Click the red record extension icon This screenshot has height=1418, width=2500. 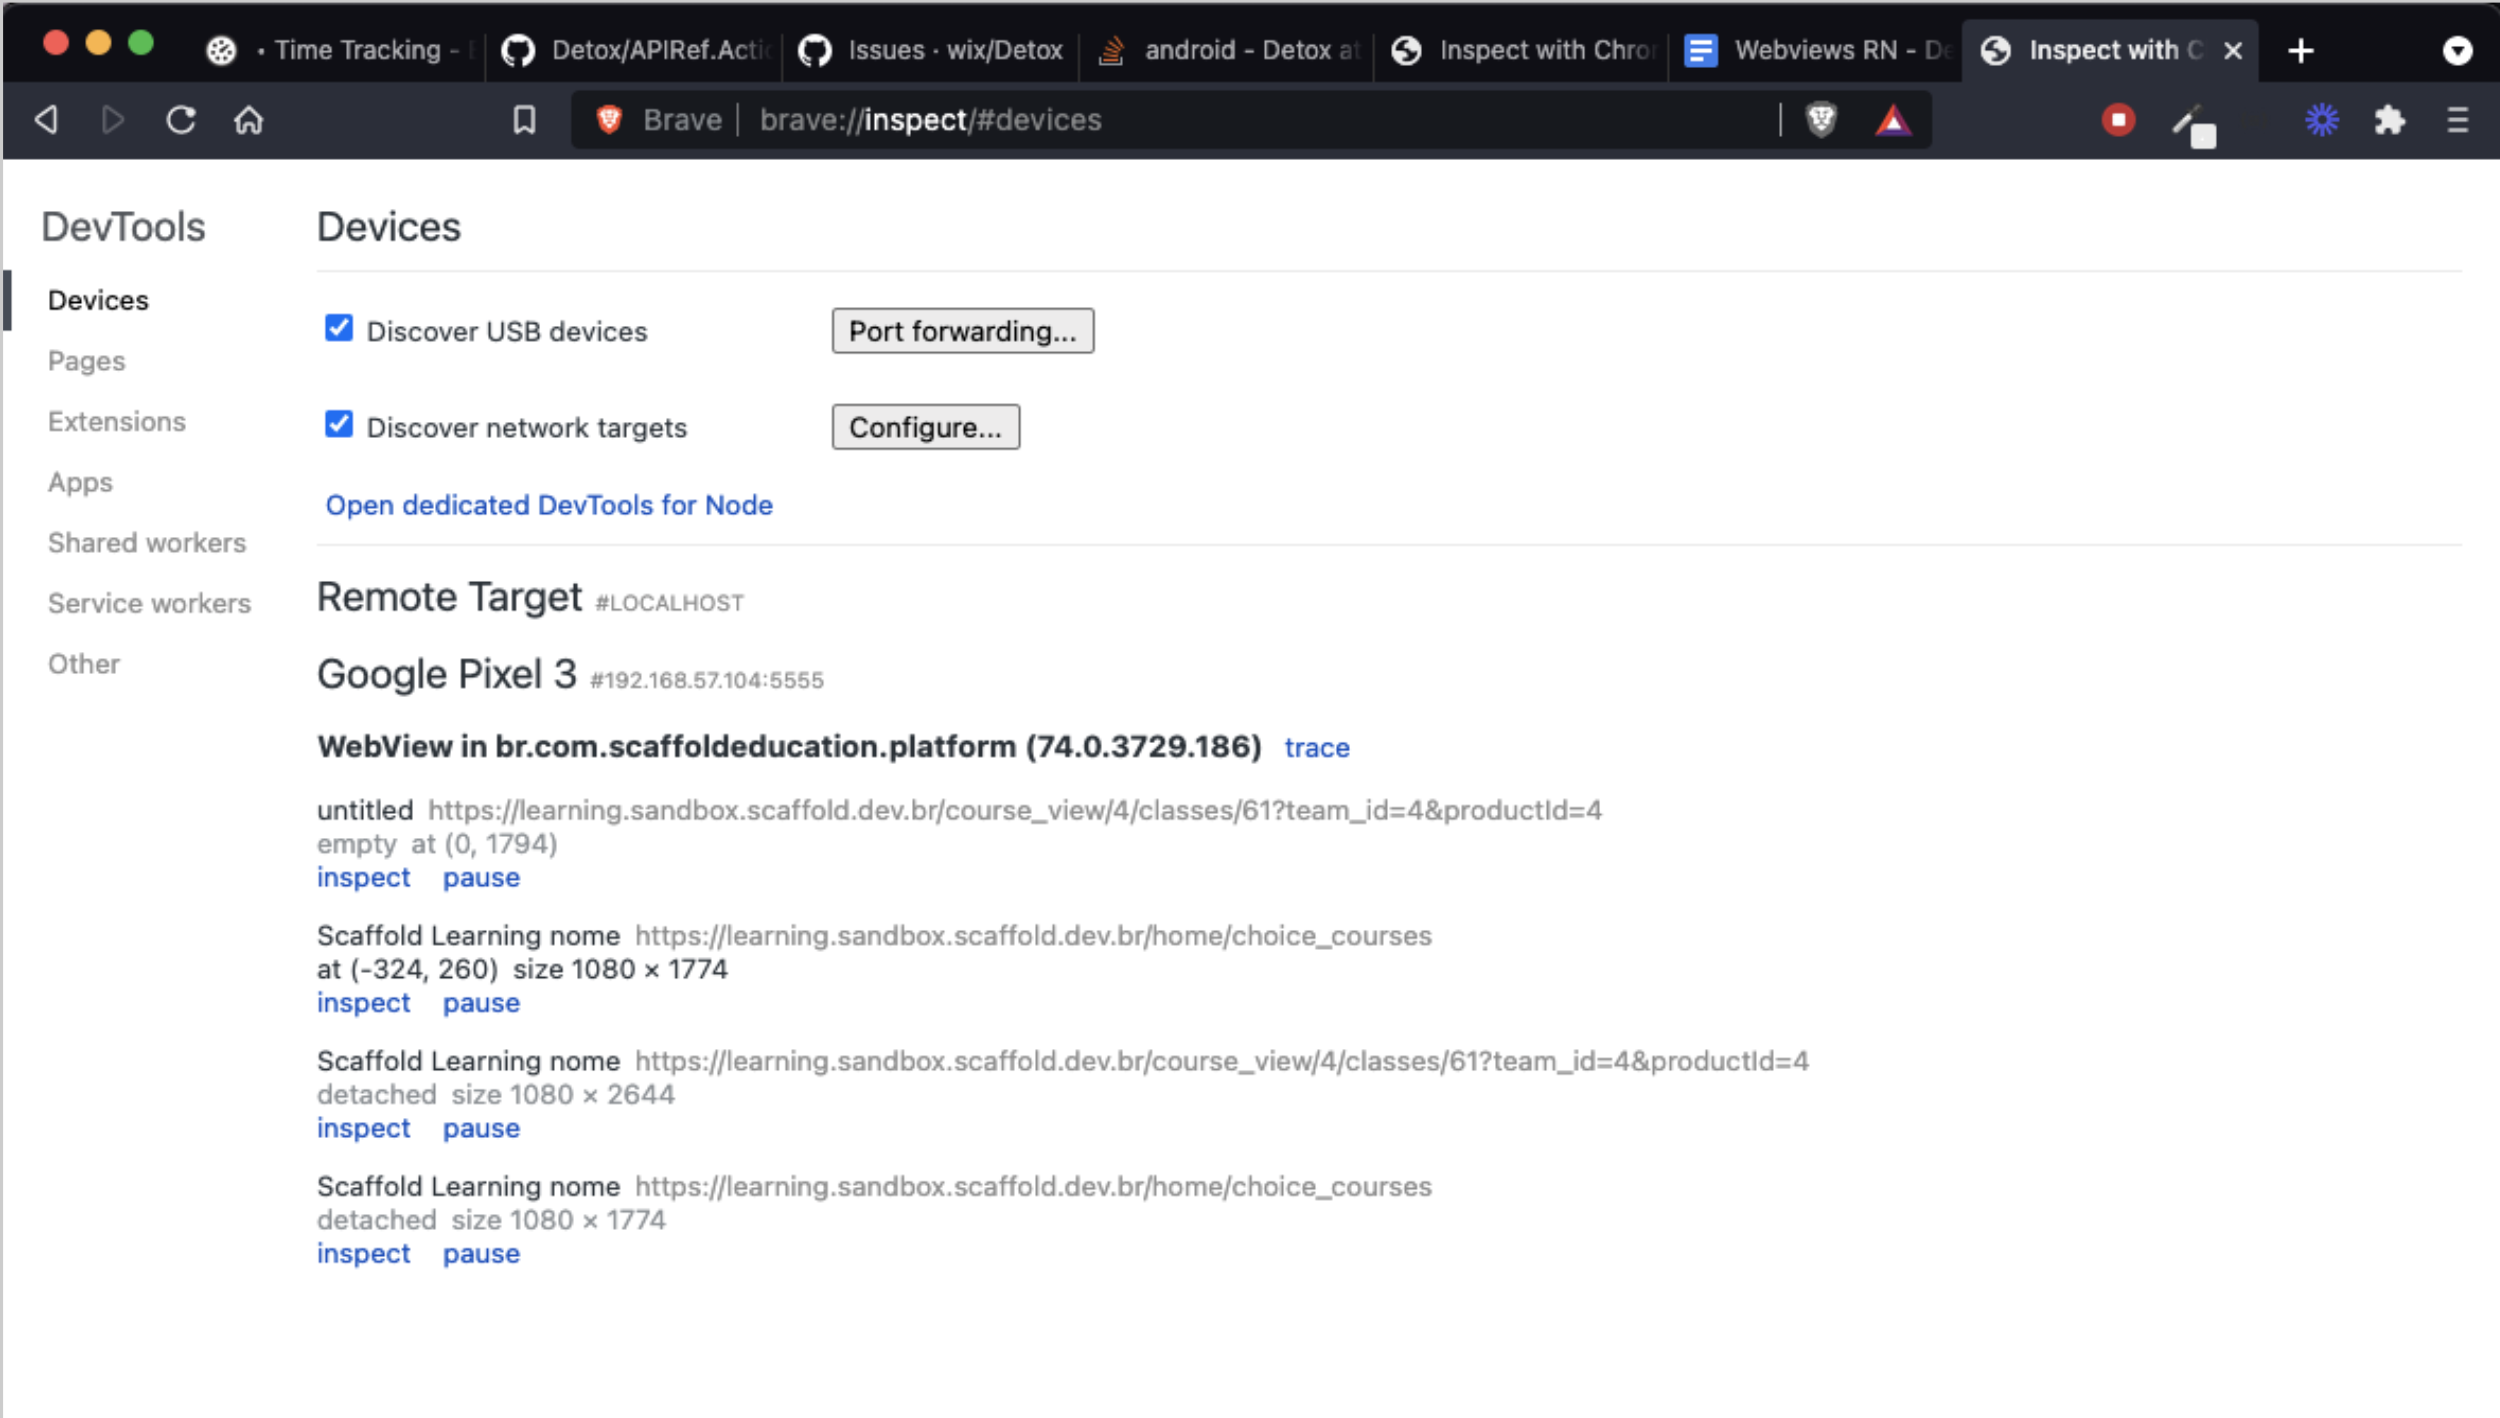click(2118, 120)
